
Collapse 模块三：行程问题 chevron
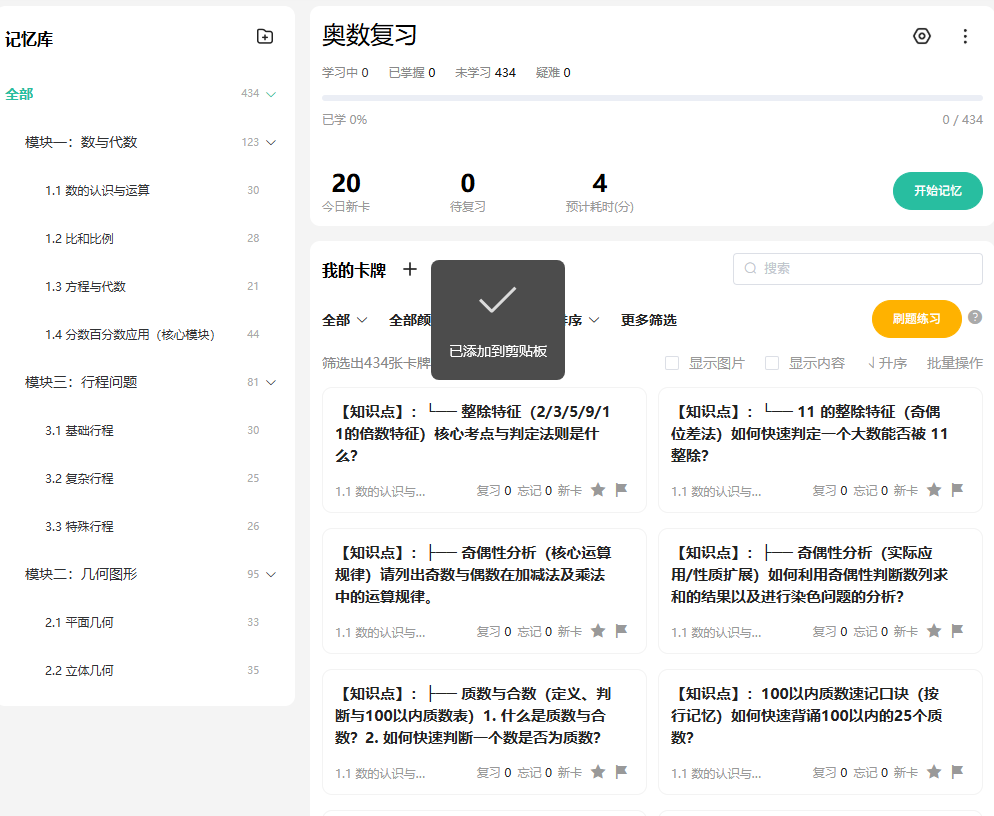(271, 382)
